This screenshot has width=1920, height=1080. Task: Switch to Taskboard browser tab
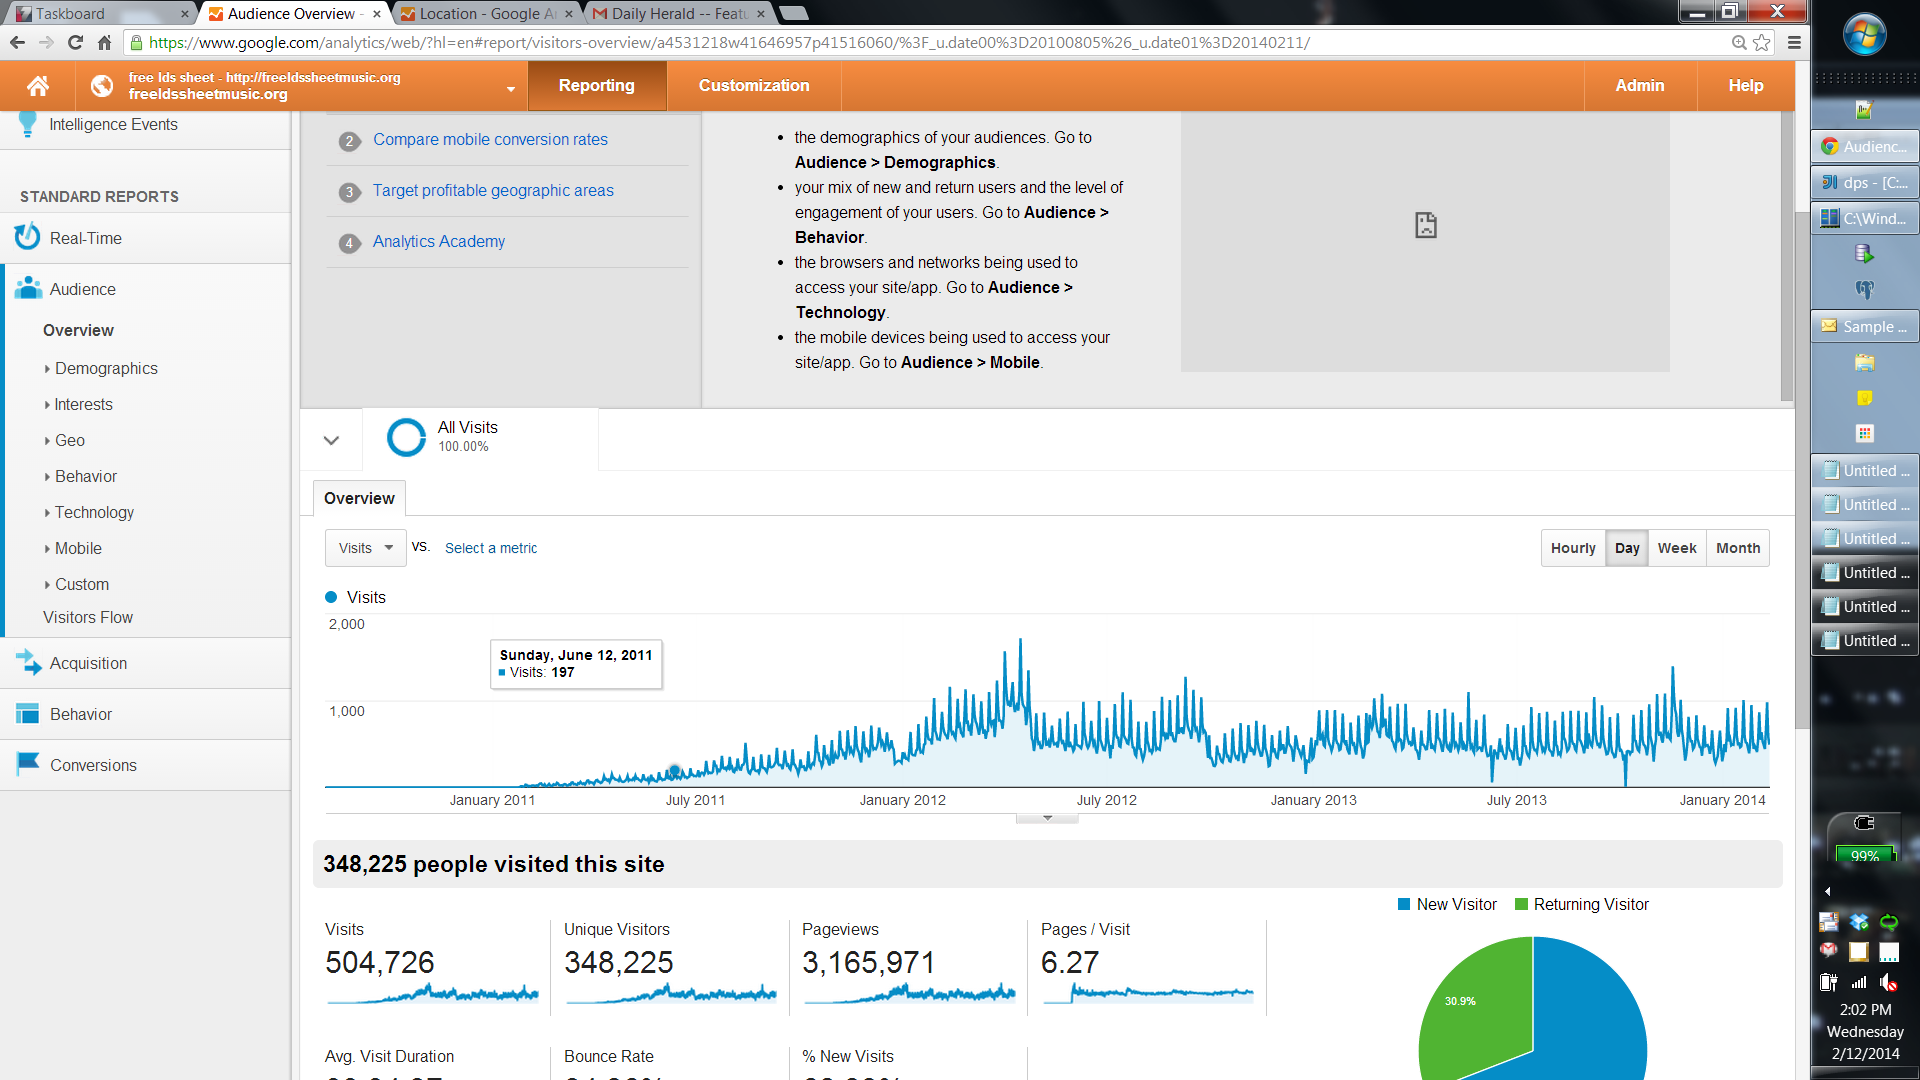pos(100,14)
